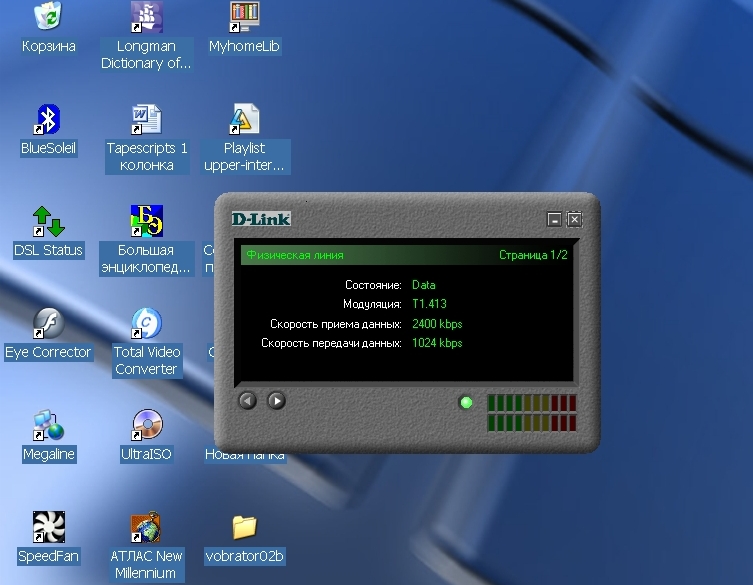Click the Модуляция label

point(372,305)
